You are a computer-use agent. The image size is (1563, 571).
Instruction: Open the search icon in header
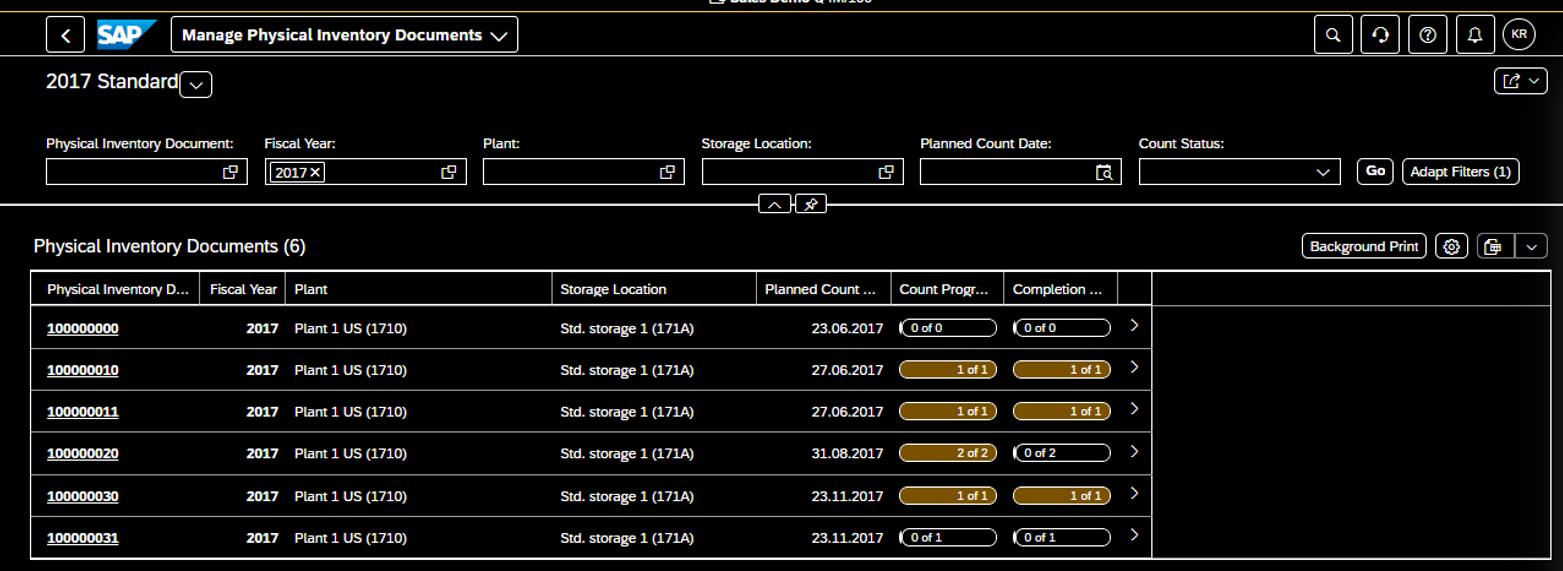(x=1332, y=35)
